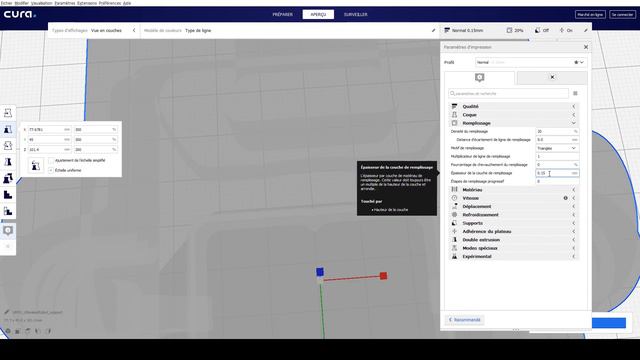Click the Matériau category icon
The image size is (640, 360).
coord(454,190)
